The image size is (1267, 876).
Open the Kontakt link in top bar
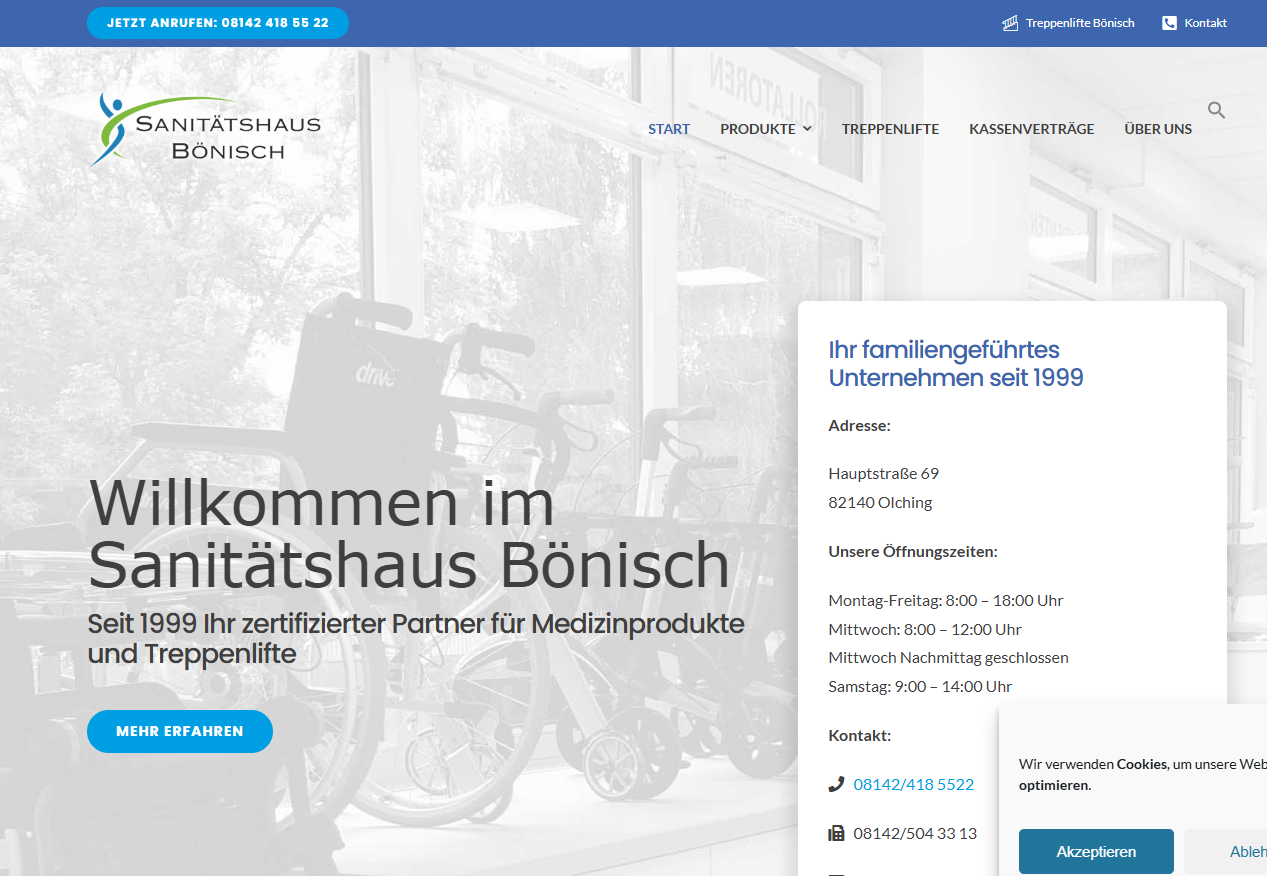(x=1205, y=23)
